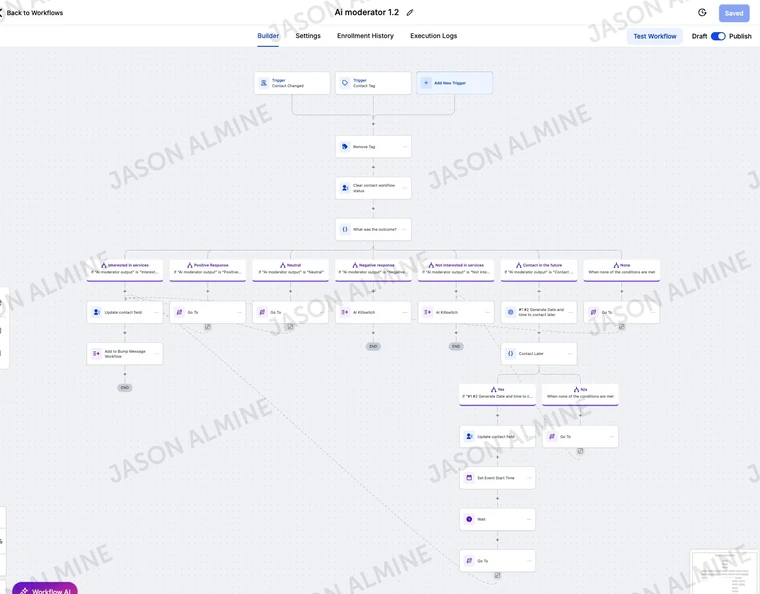Open three-dot menu on Remove Tag
760x594 pixels.
tap(405, 146)
